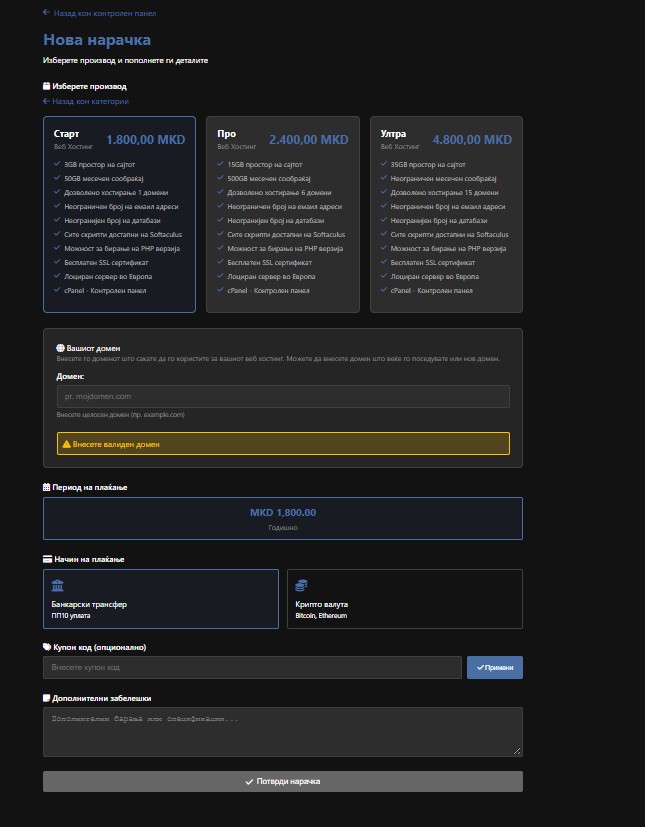This screenshot has height=827, width=645.
Task: Click the textarea resize handle
Action: pyautogui.click(x=517, y=751)
